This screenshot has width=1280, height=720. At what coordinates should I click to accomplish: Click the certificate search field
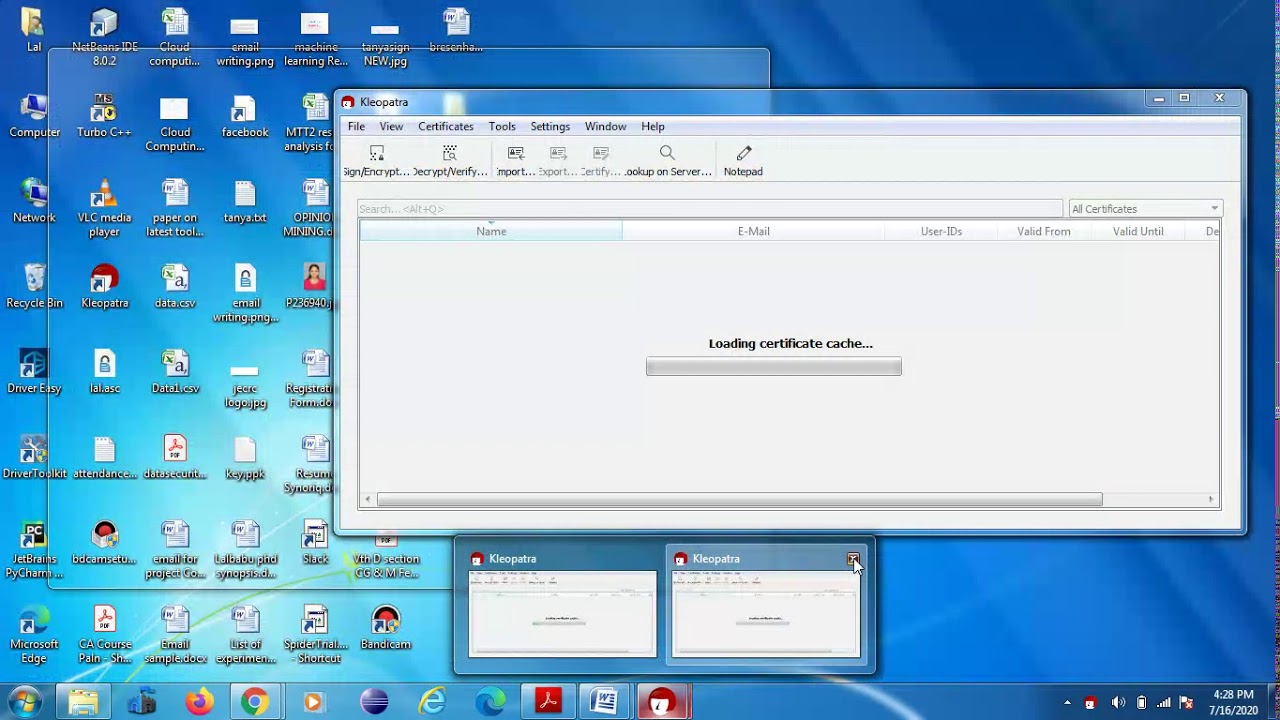709,209
